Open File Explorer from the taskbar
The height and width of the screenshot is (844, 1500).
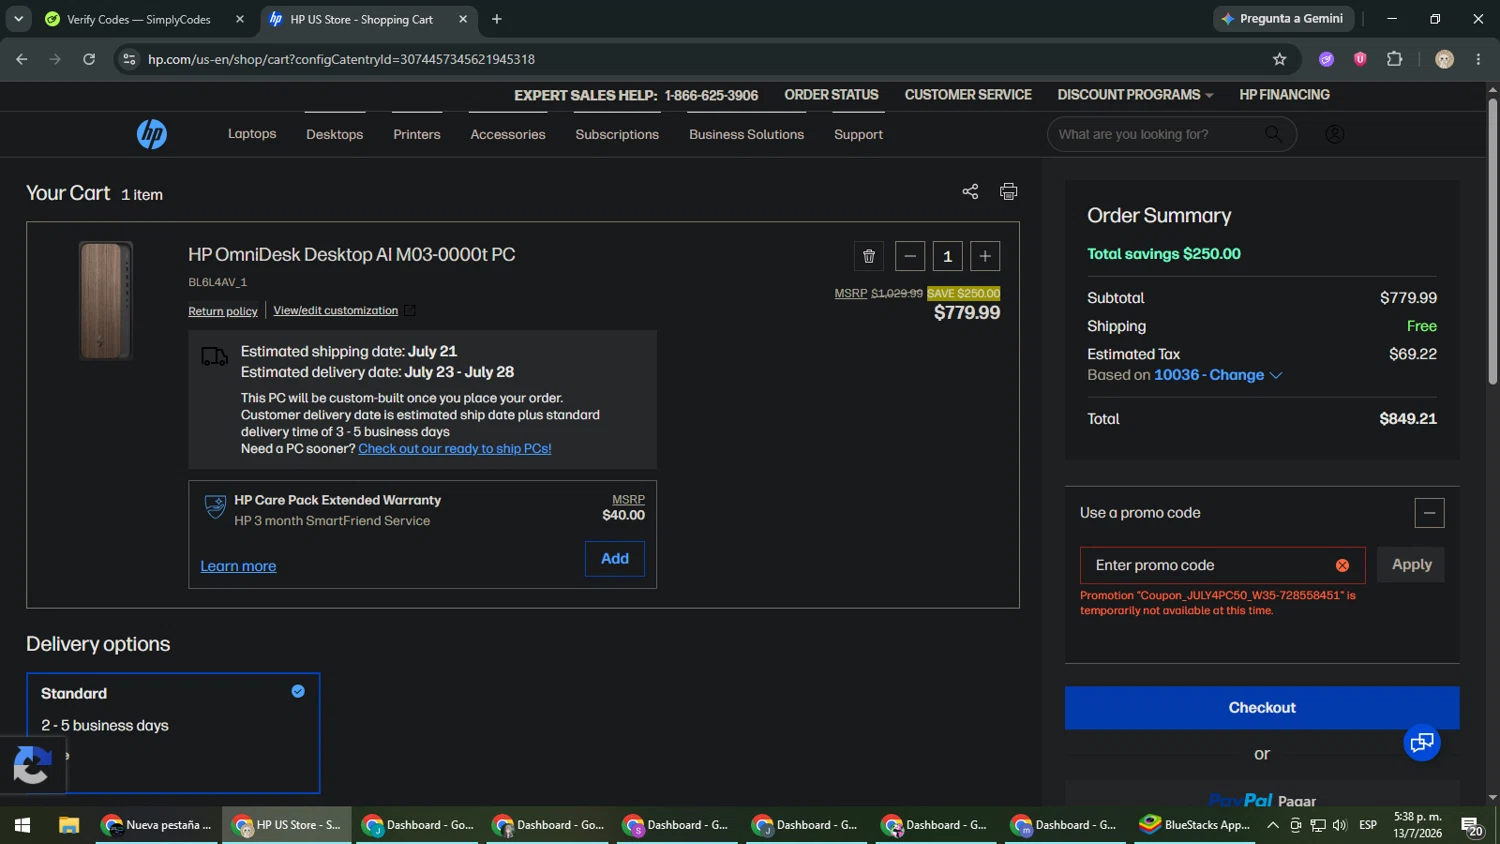click(x=69, y=825)
